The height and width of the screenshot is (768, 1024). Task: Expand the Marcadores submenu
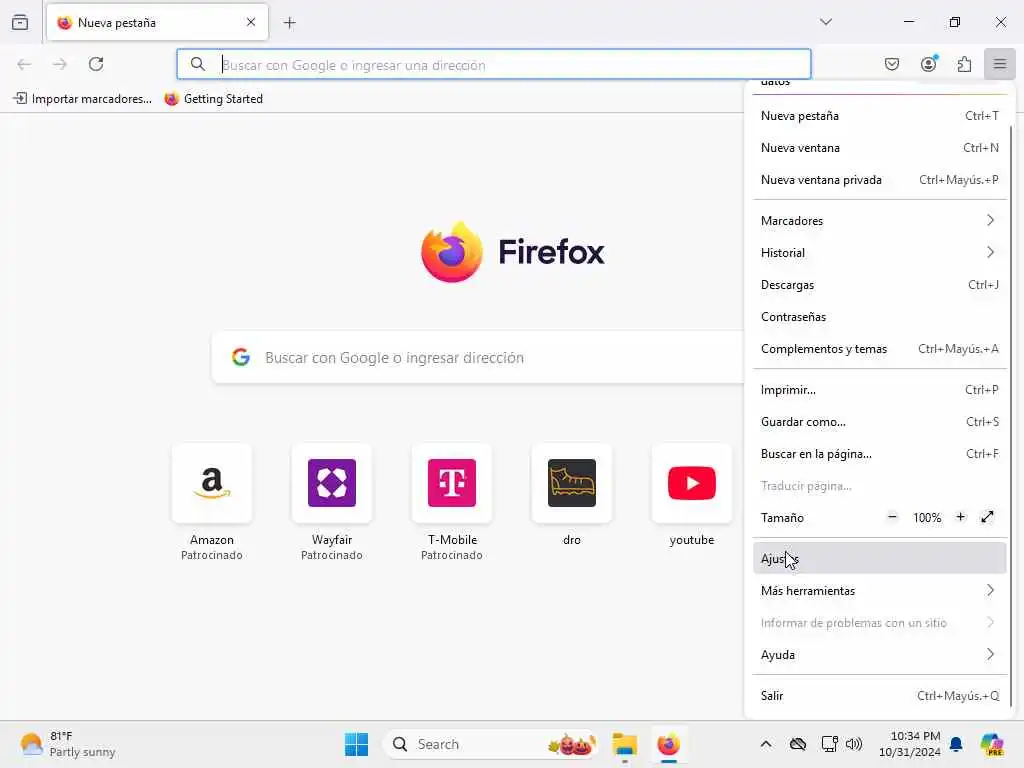click(879, 221)
